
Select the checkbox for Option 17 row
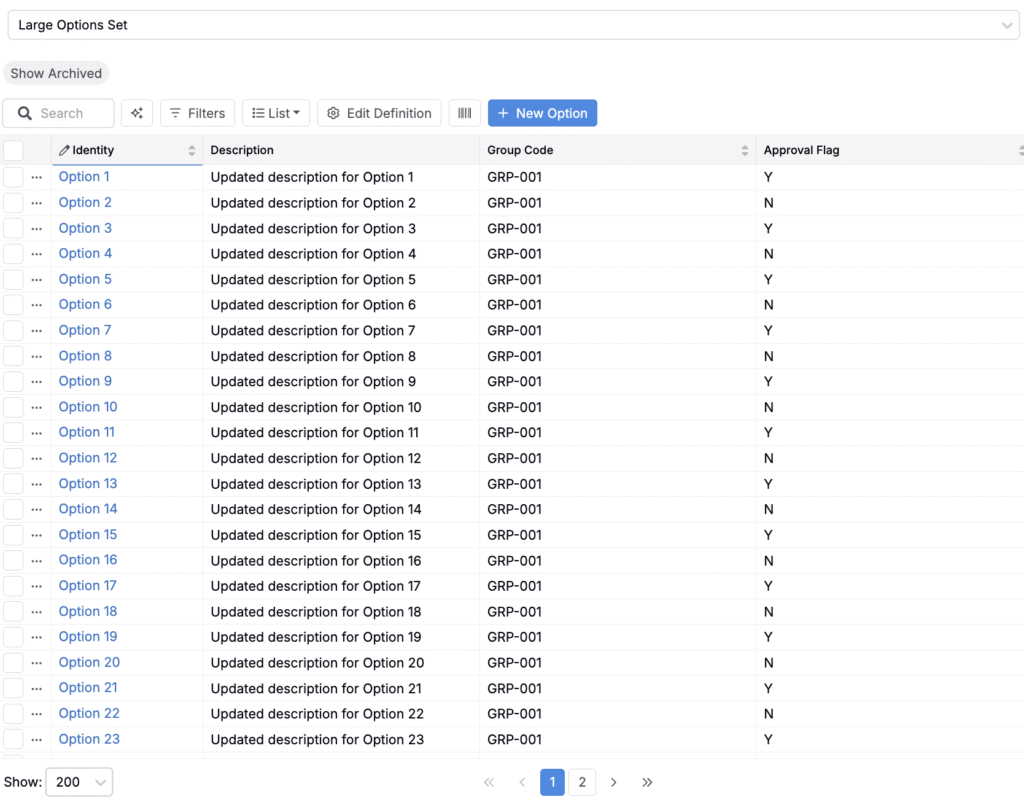14,586
